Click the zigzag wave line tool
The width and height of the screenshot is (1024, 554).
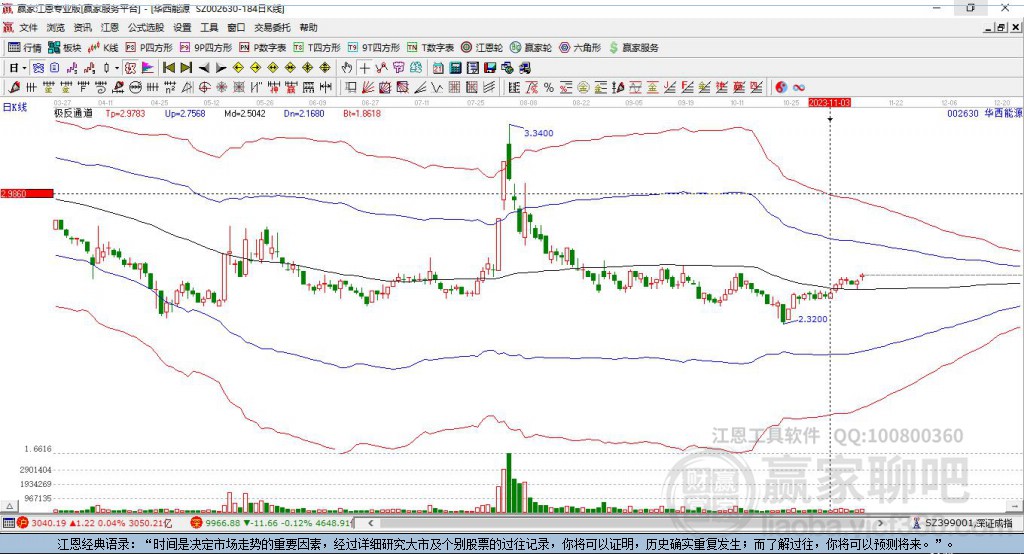point(436,87)
